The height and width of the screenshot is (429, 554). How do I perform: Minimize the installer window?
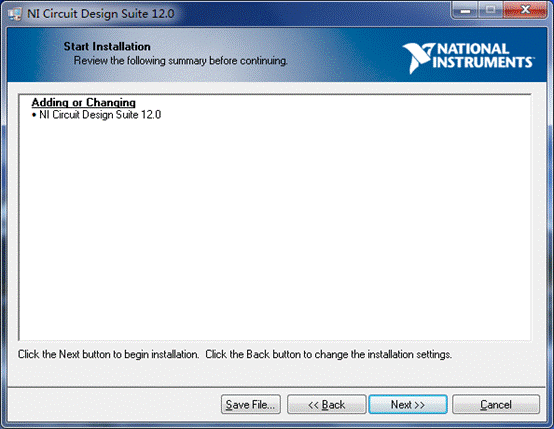click(x=465, y=10)
